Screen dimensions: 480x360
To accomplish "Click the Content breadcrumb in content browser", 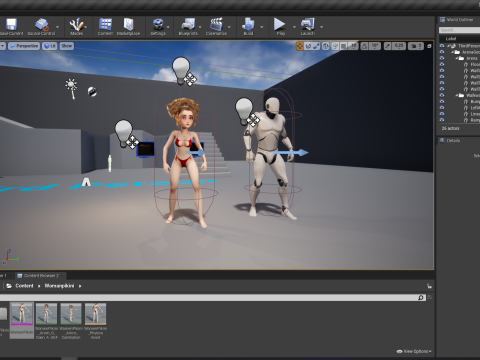I will click(x=24, y=286).
